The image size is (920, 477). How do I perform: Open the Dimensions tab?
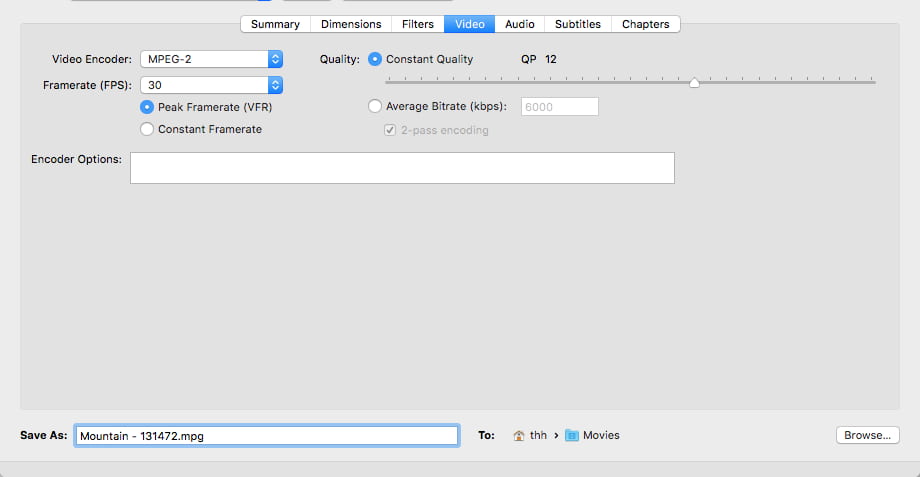351,24
